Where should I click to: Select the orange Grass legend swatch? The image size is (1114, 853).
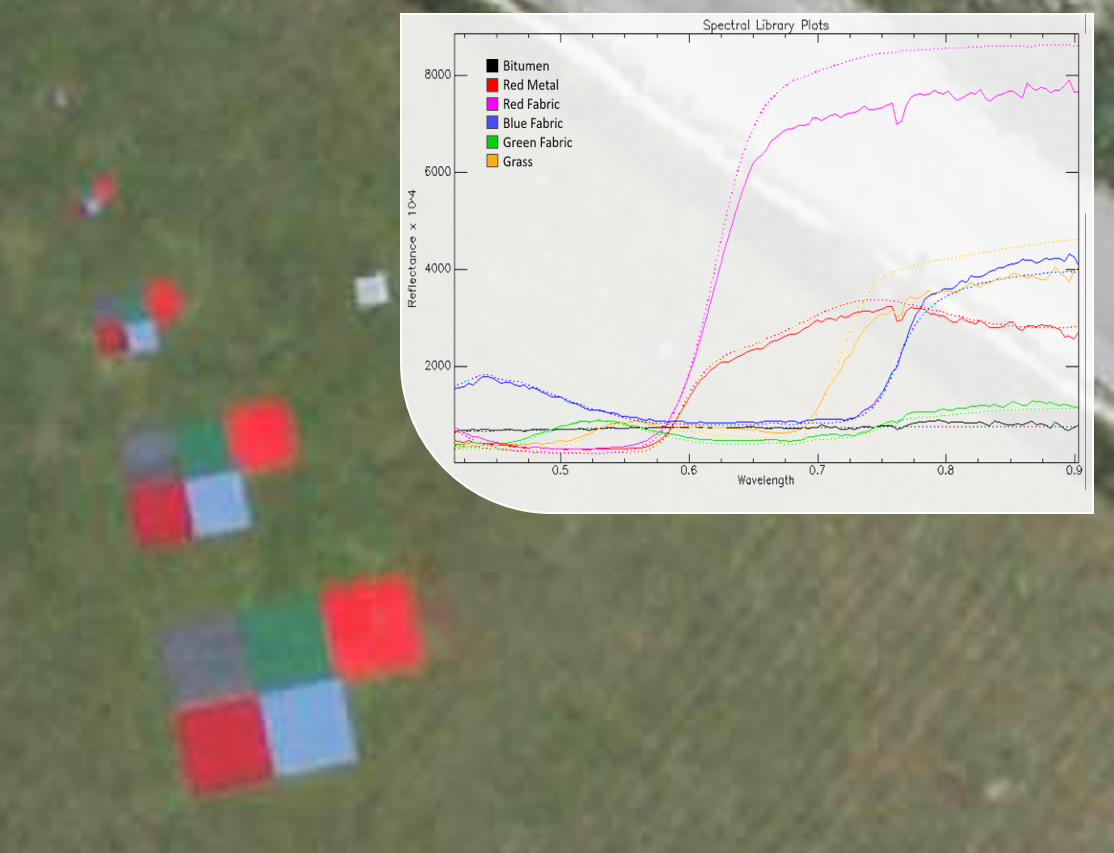coord(492,161)
